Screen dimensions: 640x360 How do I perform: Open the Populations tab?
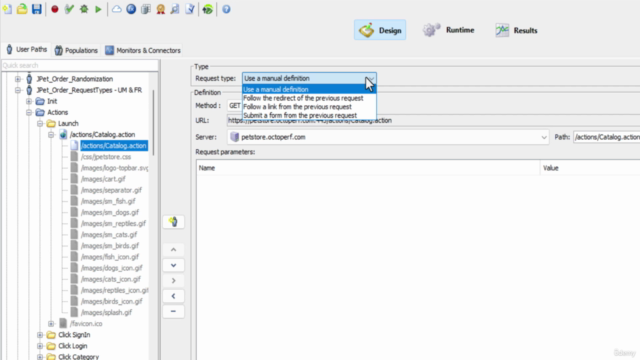[76, 50]
